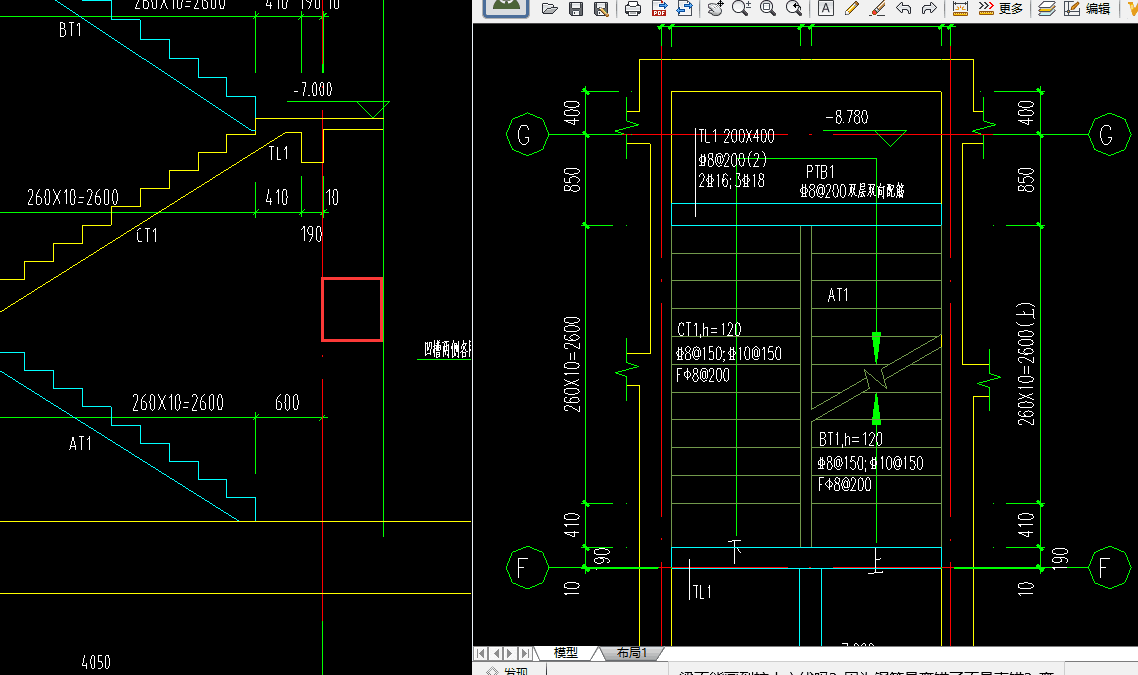1138x675 pixels.
Task: Click the file convert icon with blue arrows
Action: 684,9
